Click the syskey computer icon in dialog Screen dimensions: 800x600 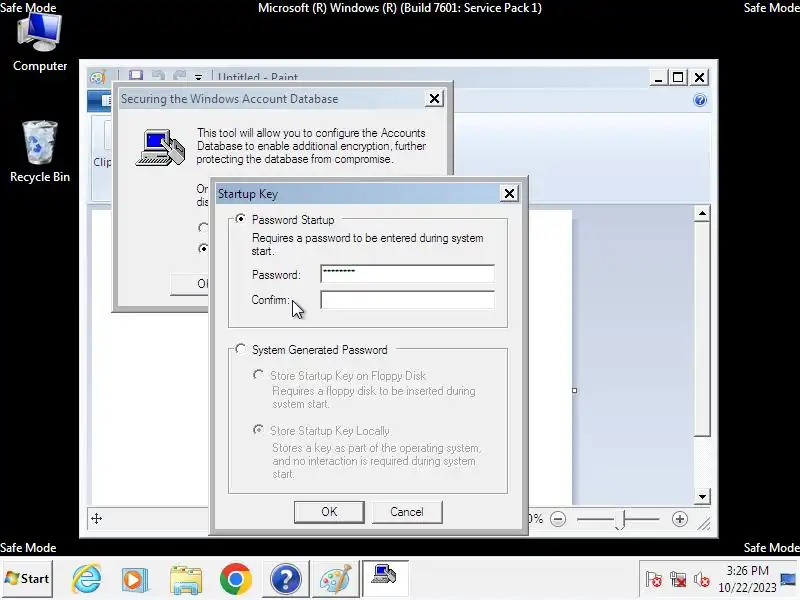[160, 147]
